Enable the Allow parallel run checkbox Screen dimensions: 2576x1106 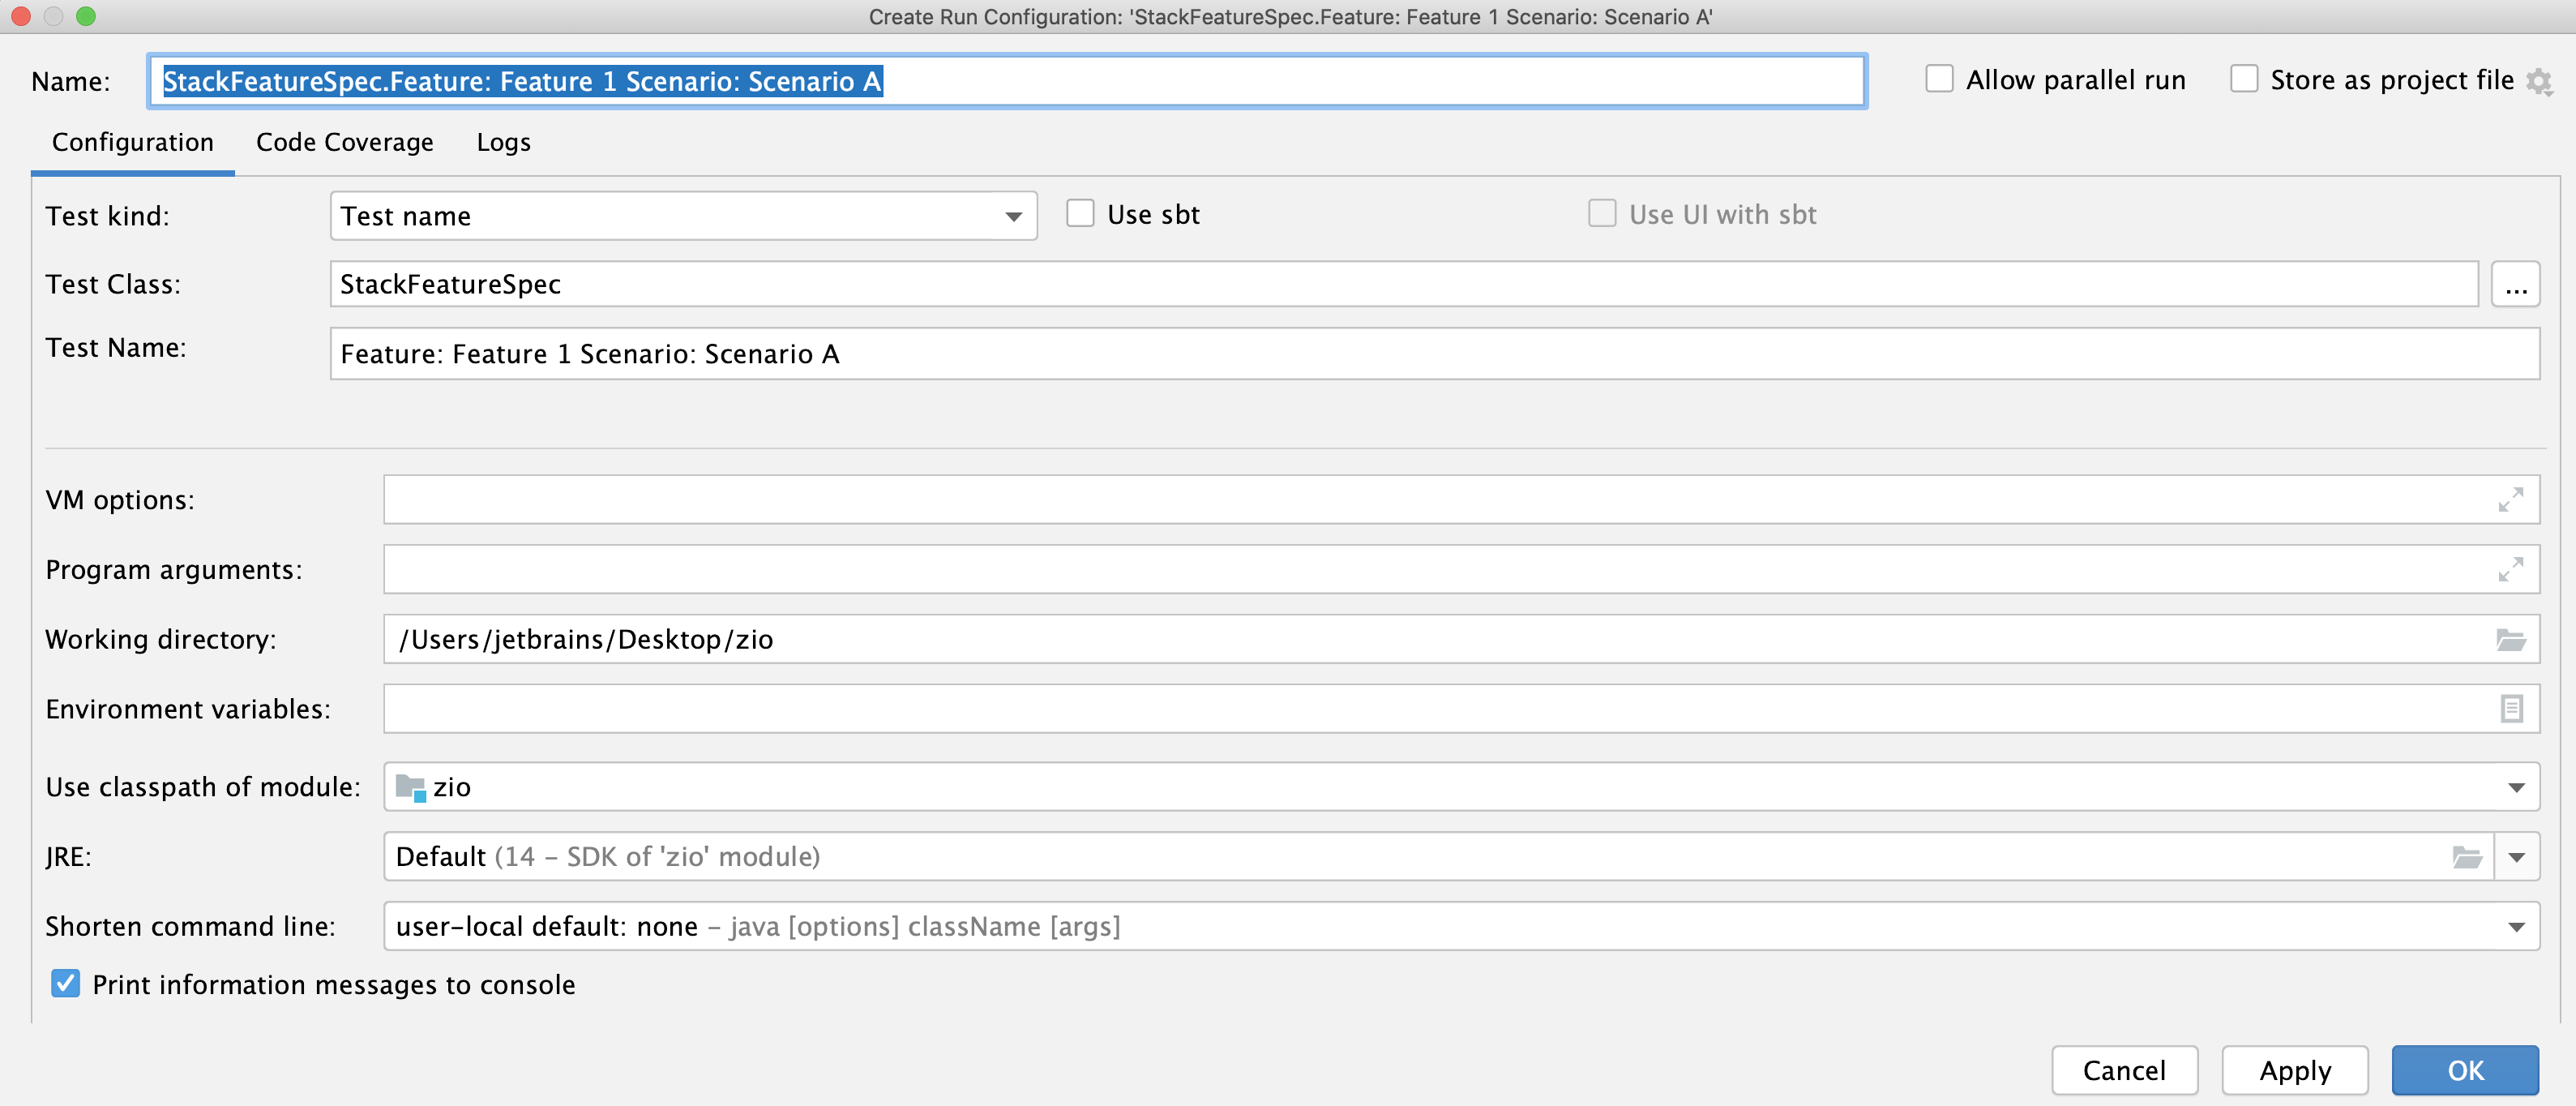tap(1940, 78)
